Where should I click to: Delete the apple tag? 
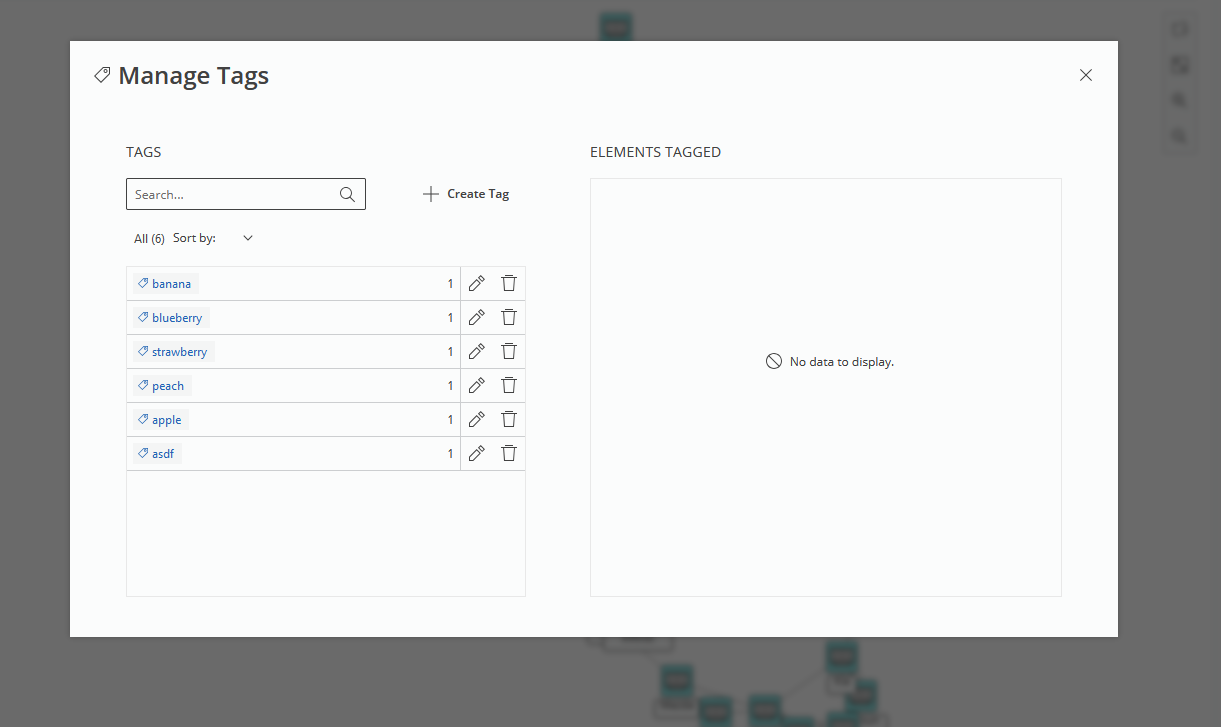click(x=509, y=420)
